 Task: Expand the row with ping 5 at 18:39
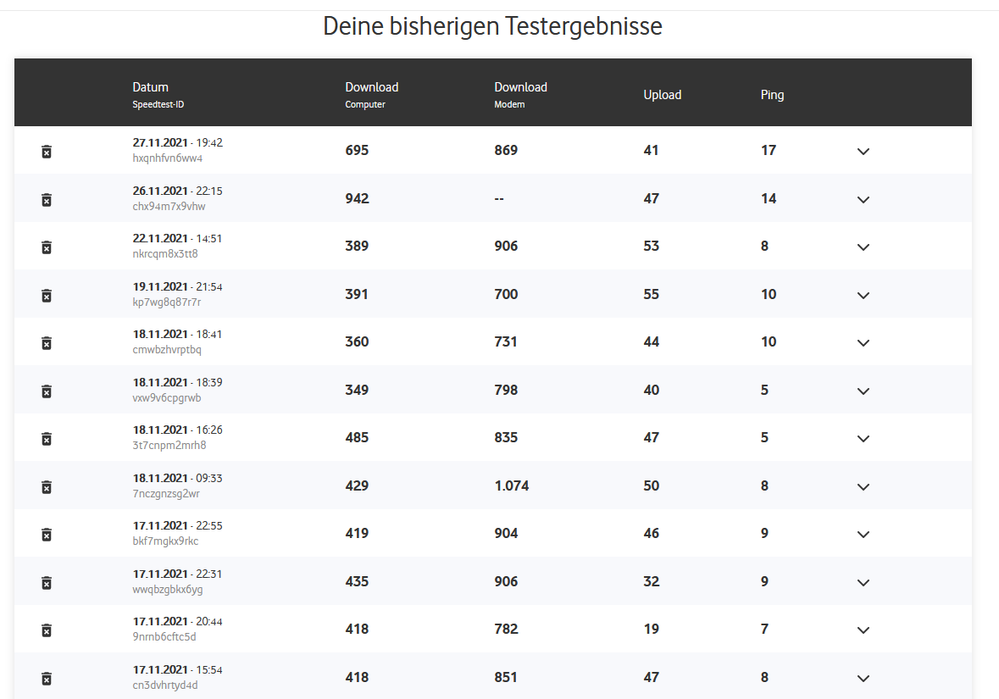point(864,391)
